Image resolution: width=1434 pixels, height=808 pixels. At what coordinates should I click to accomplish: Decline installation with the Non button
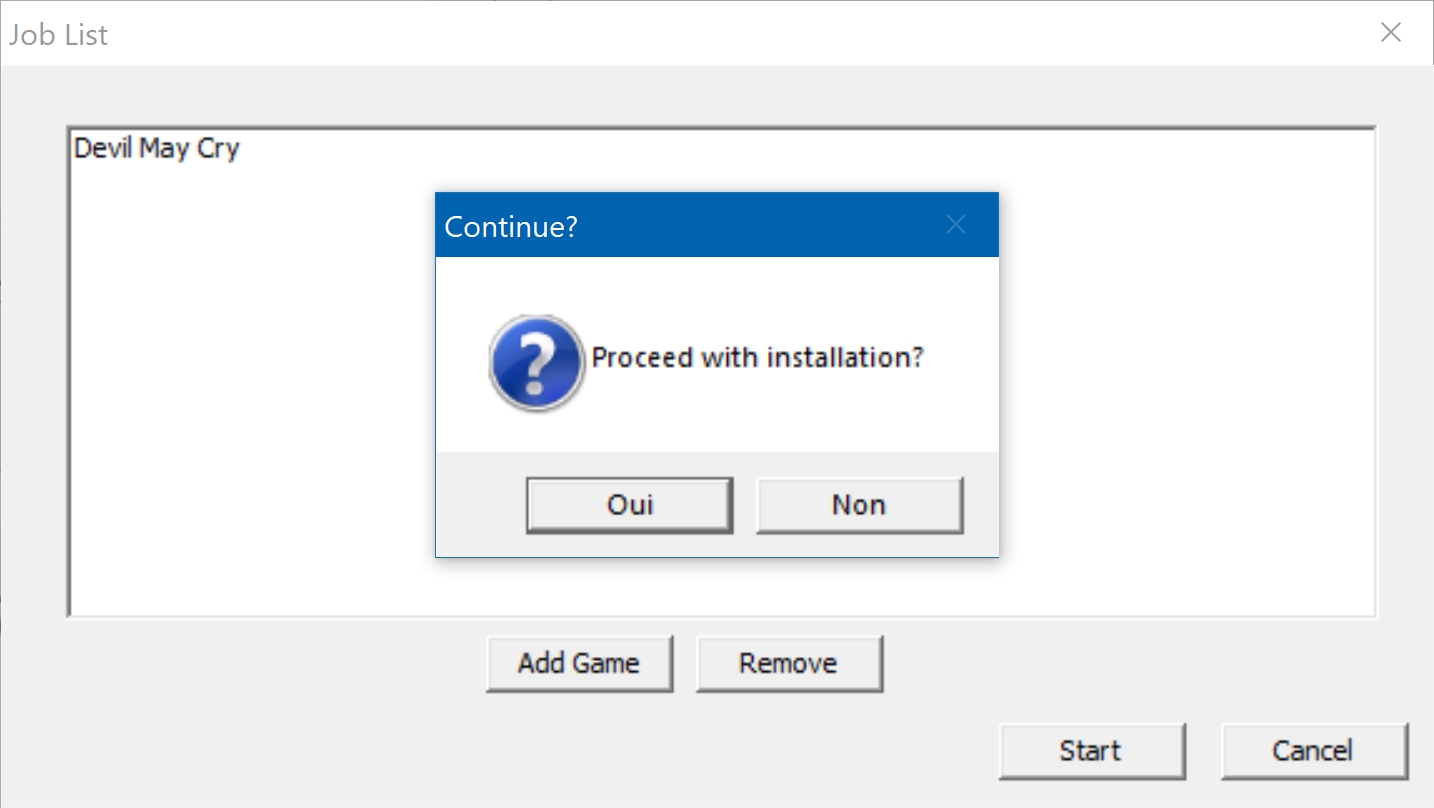[x=859, y=505]
